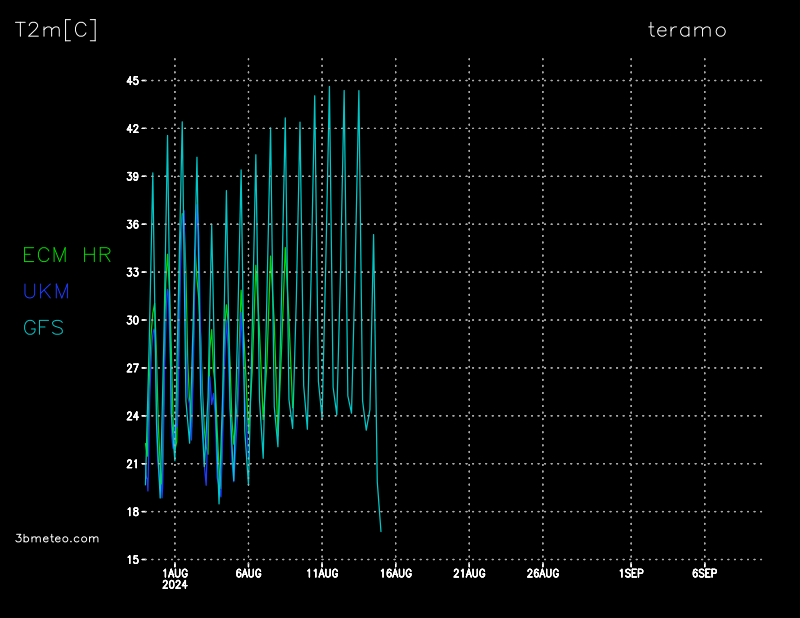Open the 3bmeteo.com watermark link
Viewport: 800px width, 618px height.
[x=58, y=538]
